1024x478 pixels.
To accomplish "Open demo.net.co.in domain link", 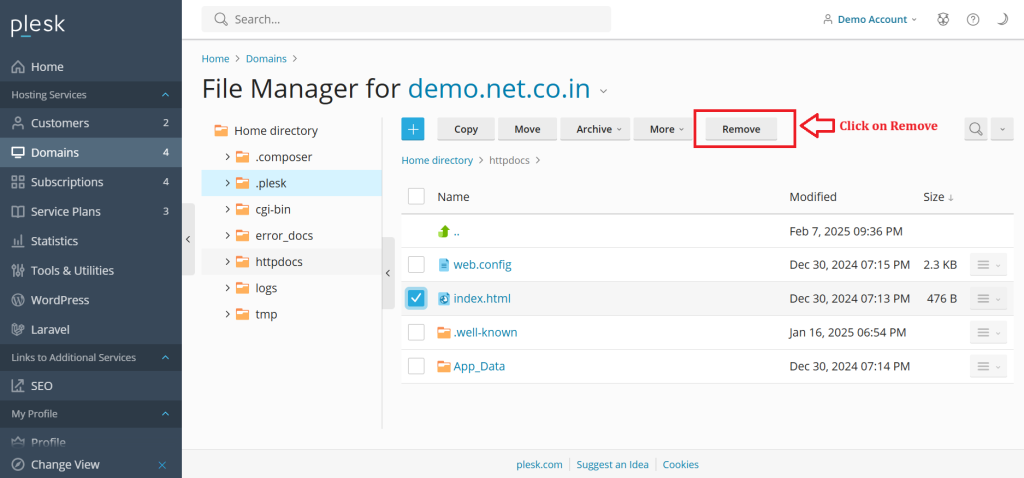I will point(499,89).
